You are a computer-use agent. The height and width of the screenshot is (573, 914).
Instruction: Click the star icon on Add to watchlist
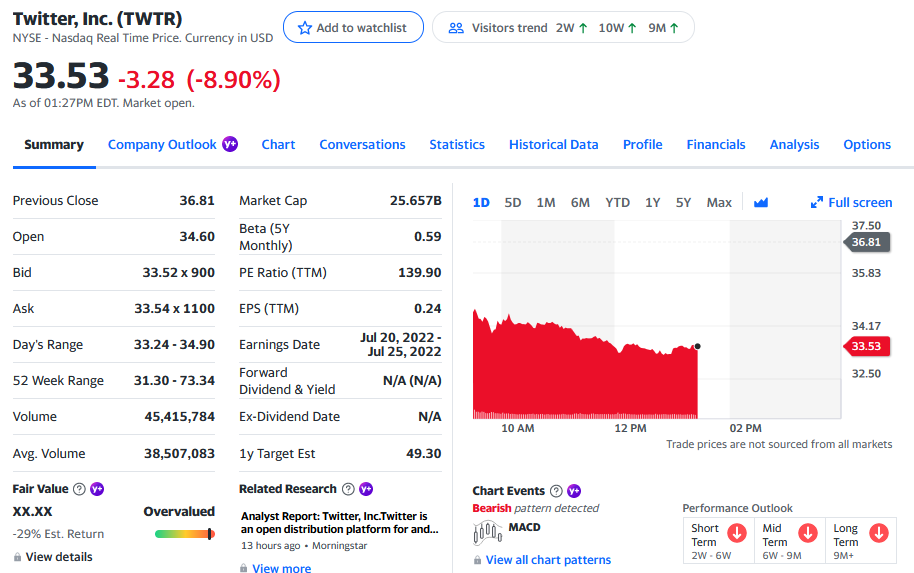(304, 28)
